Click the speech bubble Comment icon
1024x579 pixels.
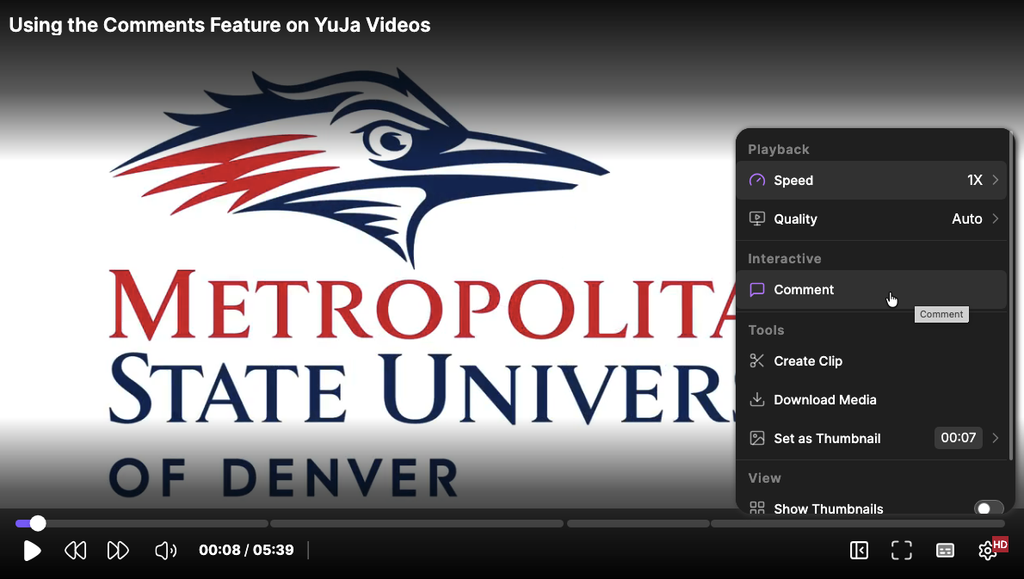(757, 289)
